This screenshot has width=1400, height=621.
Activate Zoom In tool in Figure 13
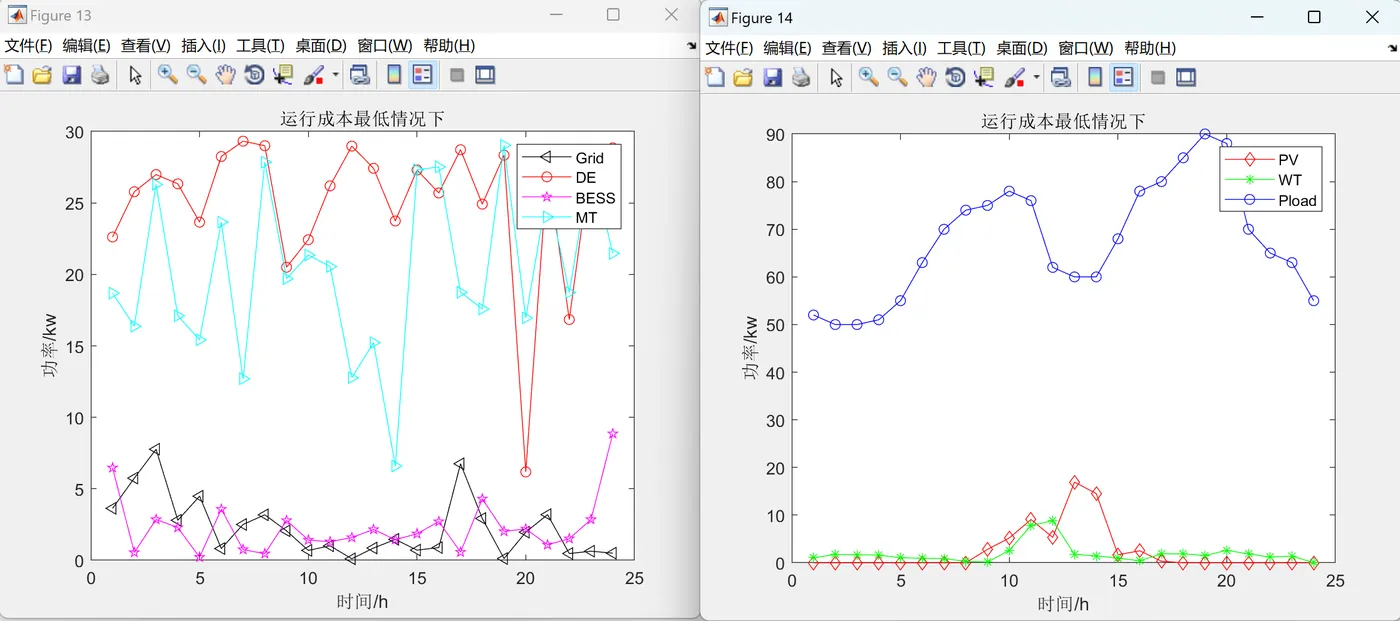(x=167, y=75)
